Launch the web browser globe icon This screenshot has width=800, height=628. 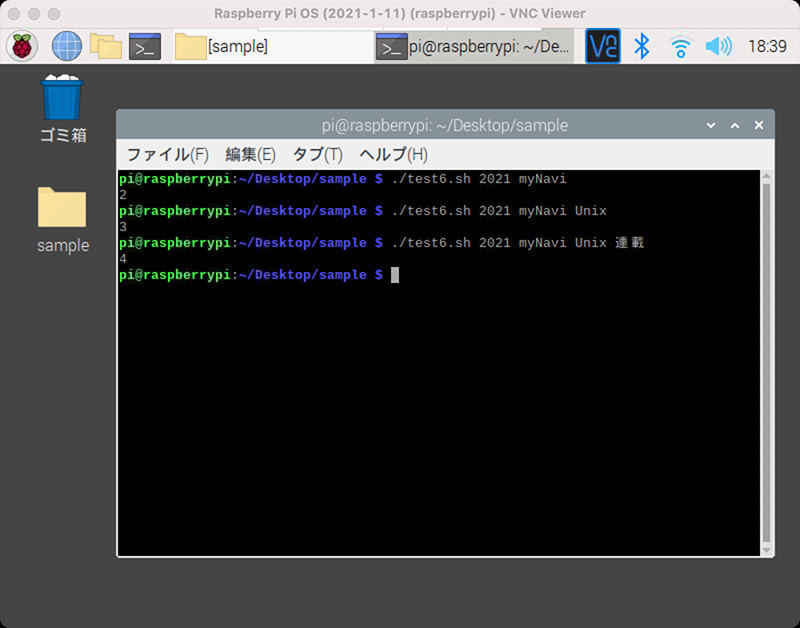tap(67, 46)
